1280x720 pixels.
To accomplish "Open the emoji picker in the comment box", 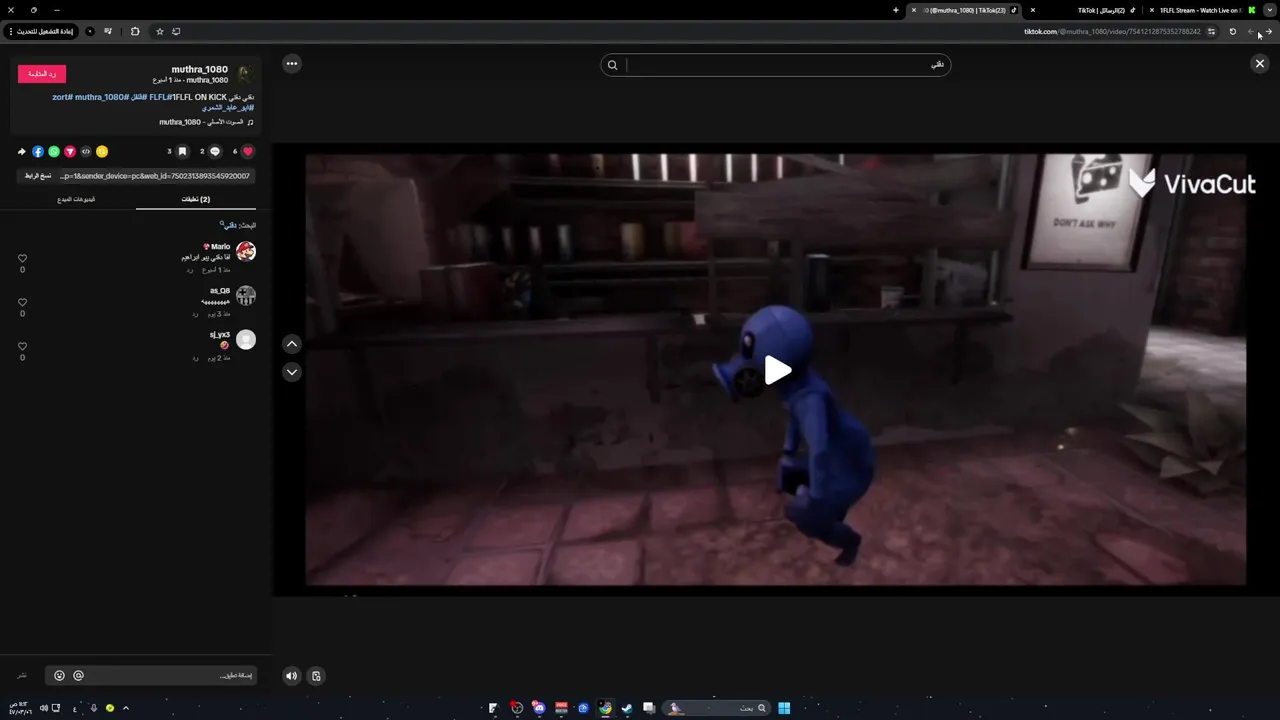I will (x=59, y=676).
